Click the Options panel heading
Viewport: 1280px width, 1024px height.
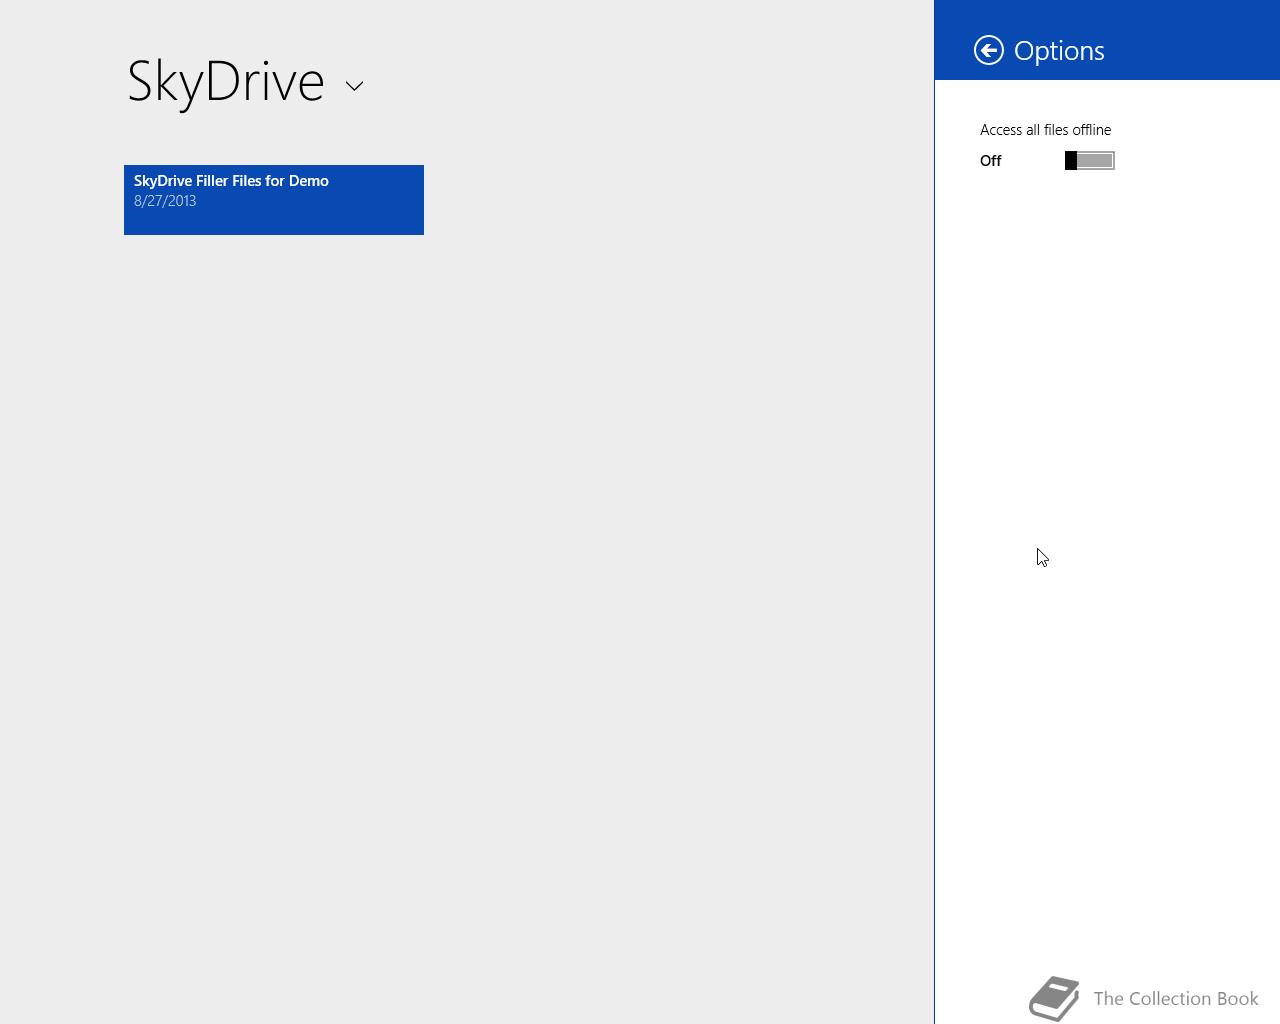point(1059,51)
